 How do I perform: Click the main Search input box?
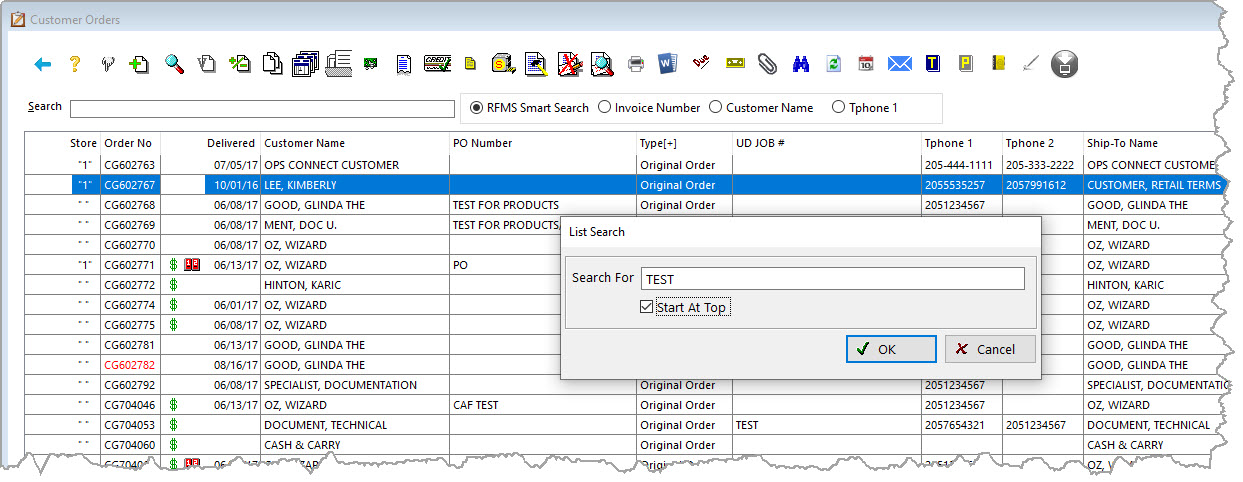coord(262,109)
